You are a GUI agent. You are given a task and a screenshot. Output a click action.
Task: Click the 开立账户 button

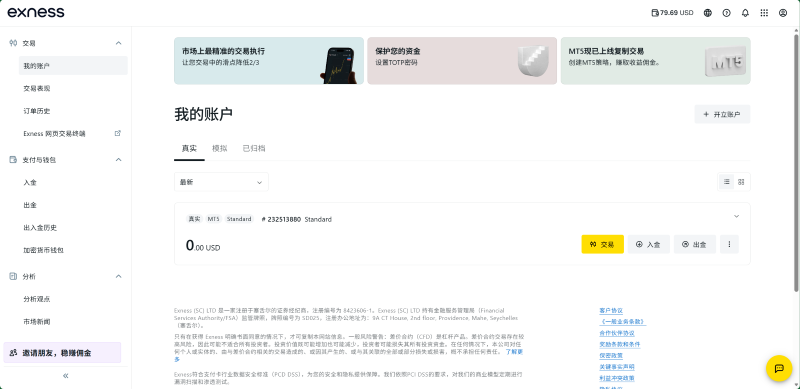click(722, 114)
